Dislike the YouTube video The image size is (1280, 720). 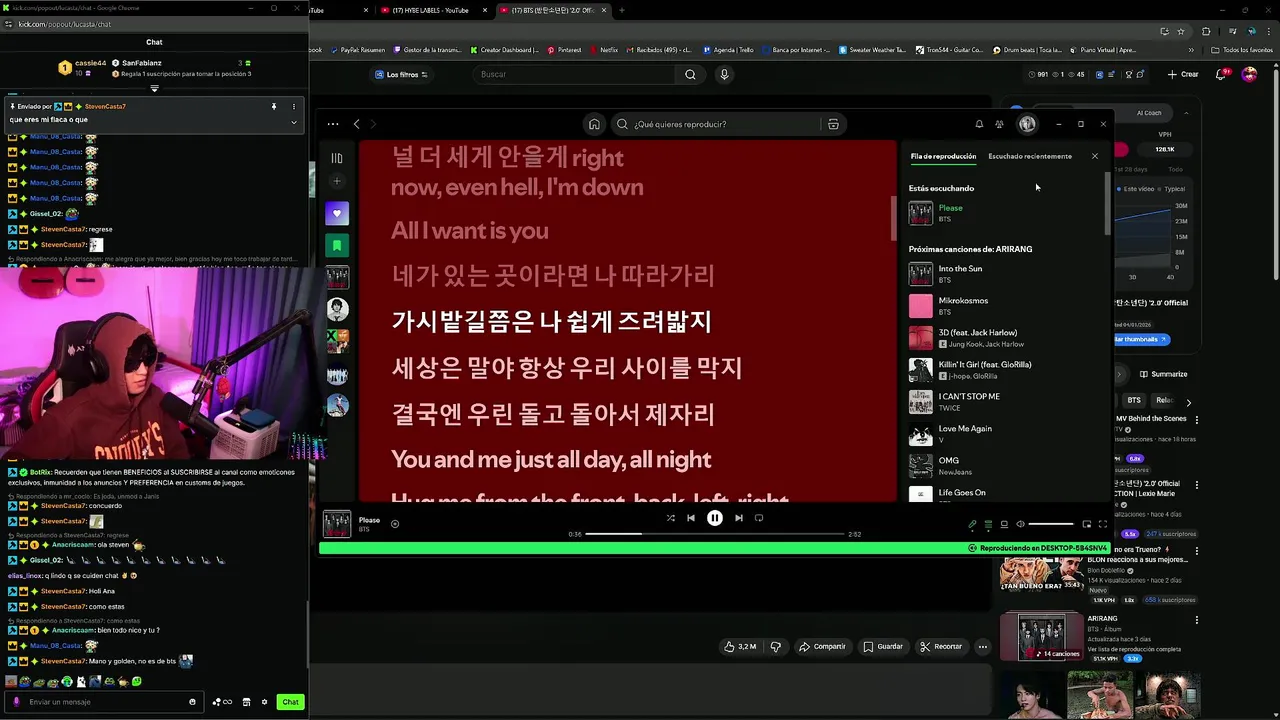[776, 646]
